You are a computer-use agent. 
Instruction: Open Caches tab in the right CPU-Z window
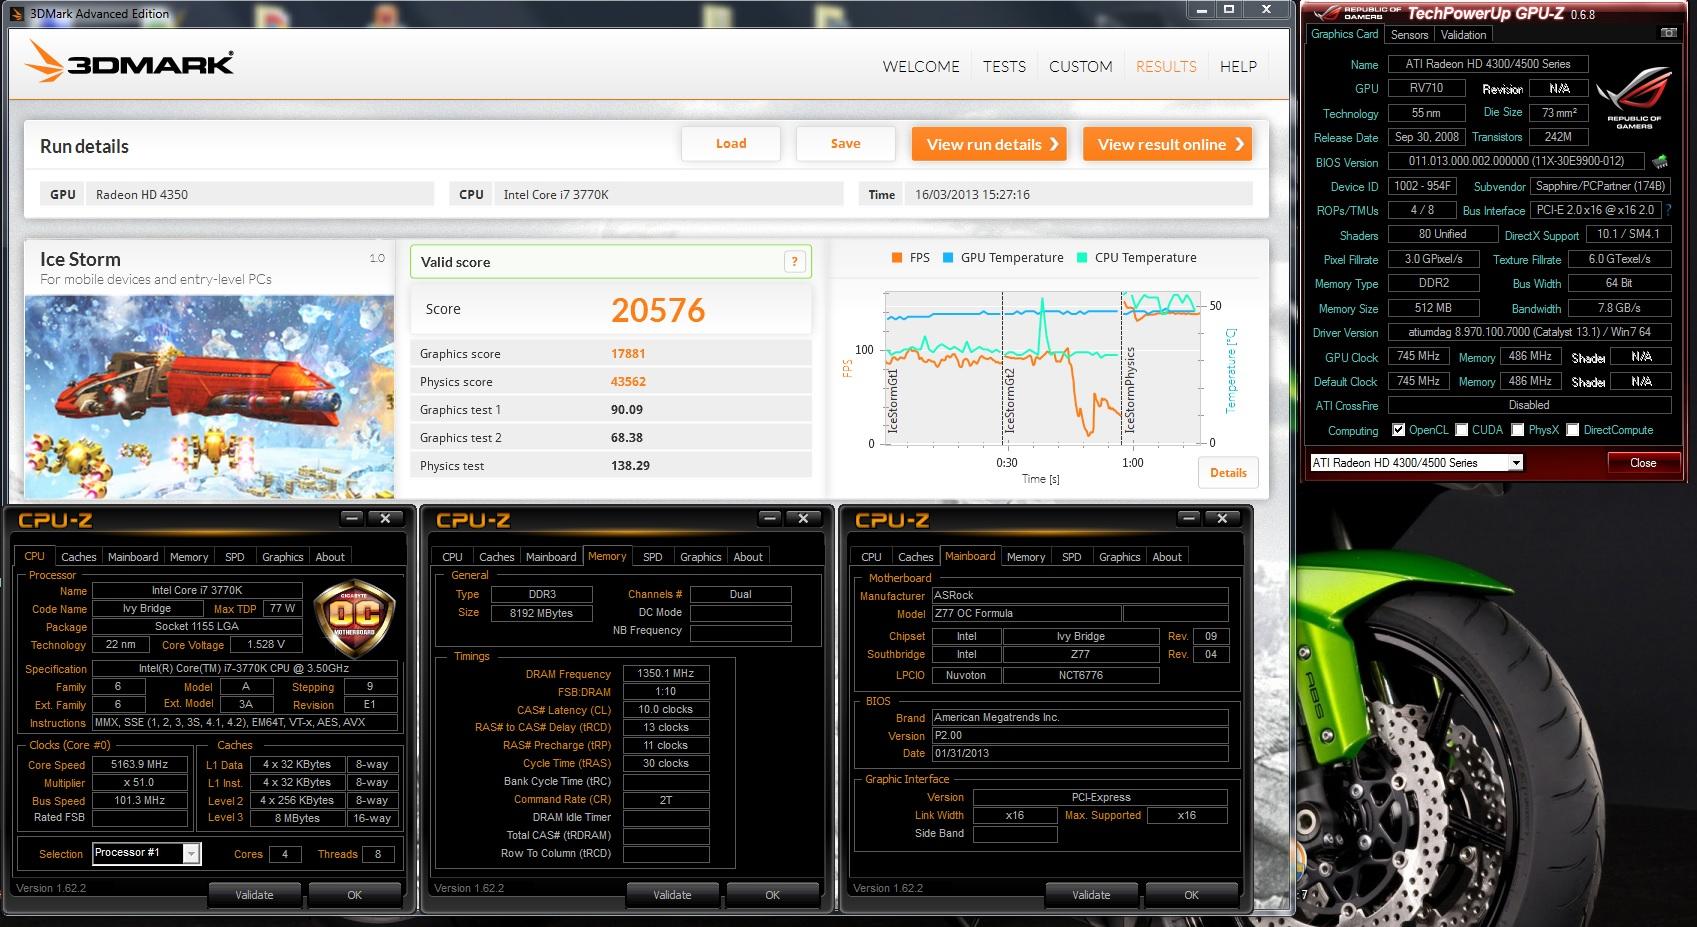[915, 557]
